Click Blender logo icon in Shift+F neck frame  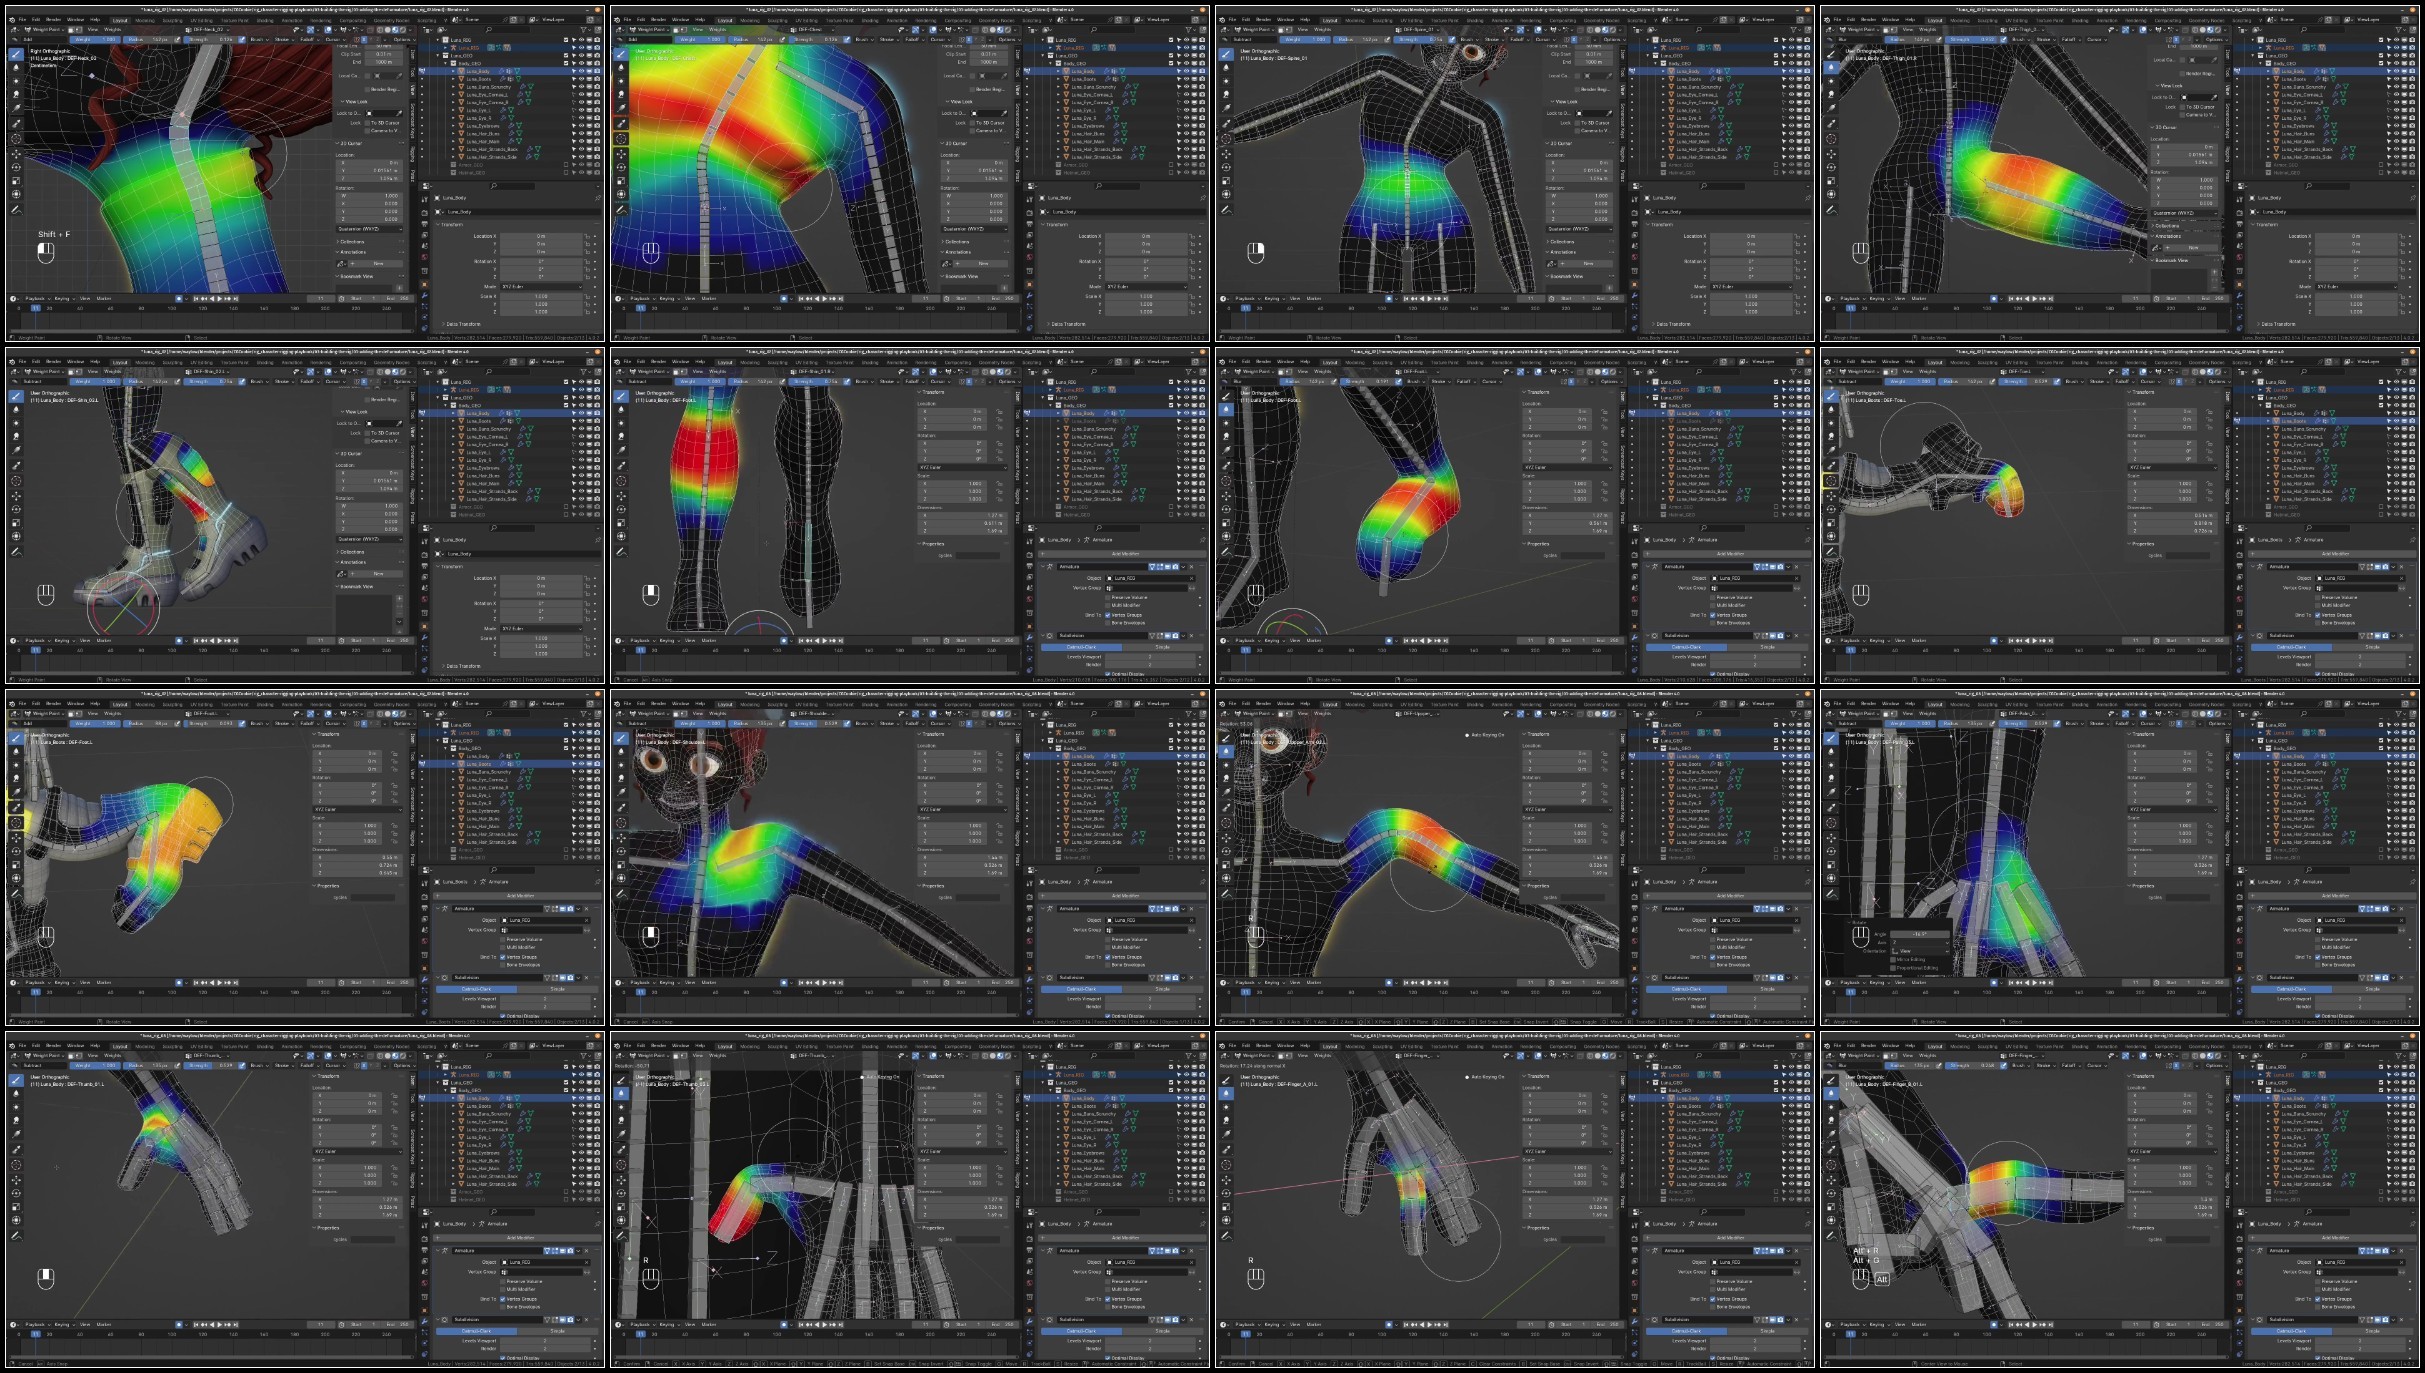click(12, 19)
